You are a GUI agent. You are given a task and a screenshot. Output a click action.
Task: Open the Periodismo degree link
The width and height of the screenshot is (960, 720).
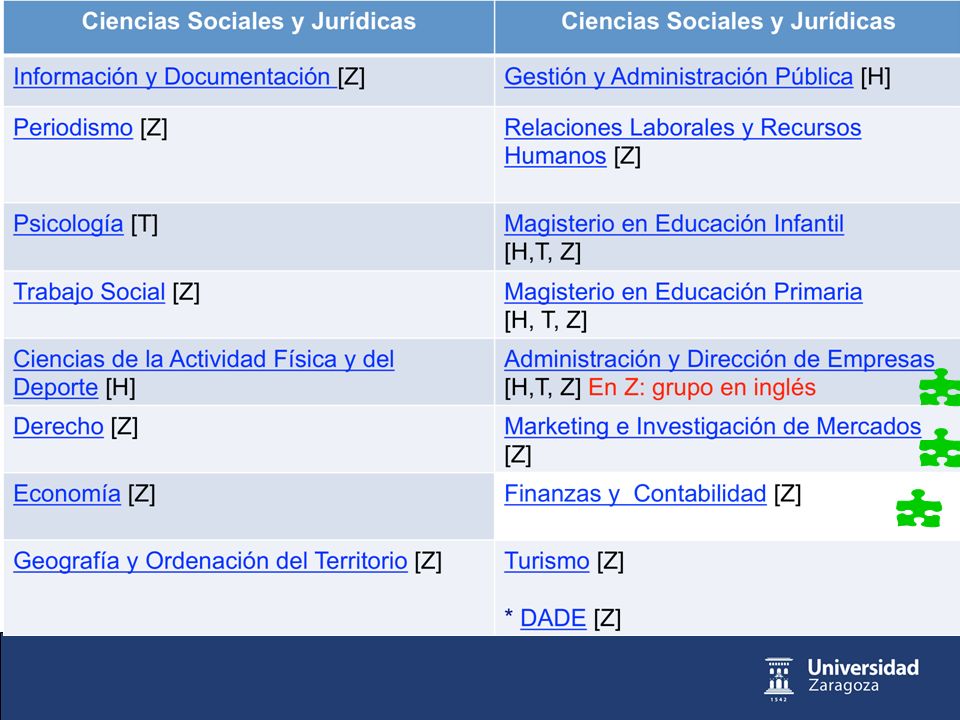[73, 128]
